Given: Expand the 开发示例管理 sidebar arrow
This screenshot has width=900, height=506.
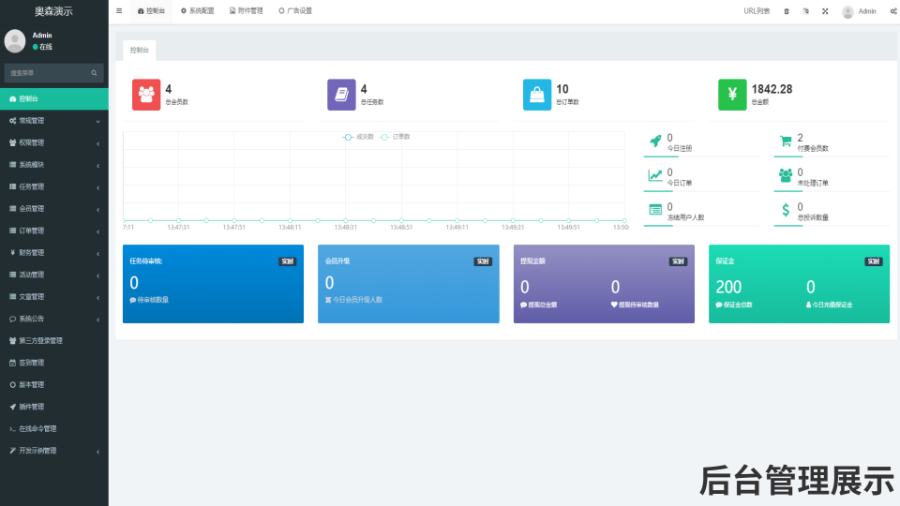Looking at the screenshot, I should coord(98,451).
